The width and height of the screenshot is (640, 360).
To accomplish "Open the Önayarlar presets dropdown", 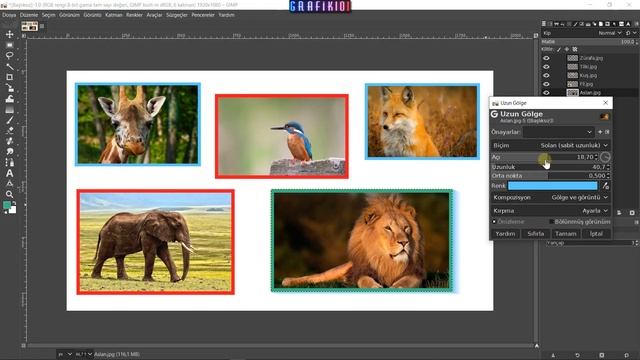I will point(558,132).
